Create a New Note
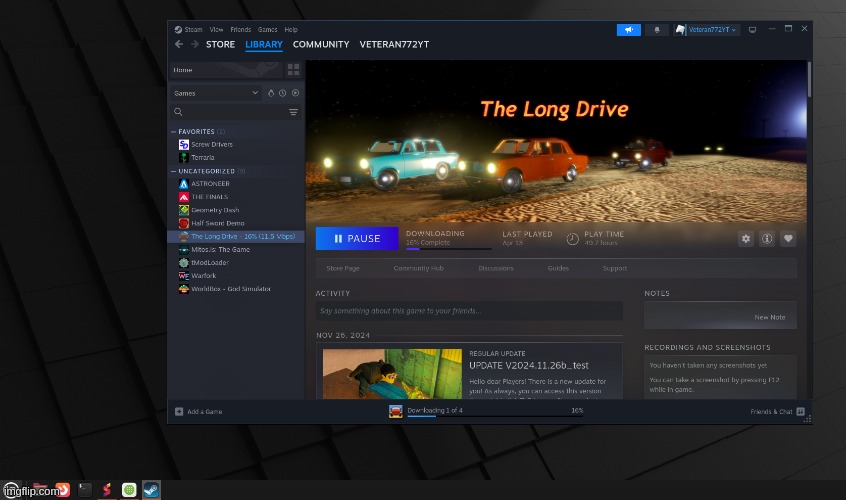The height and width of the screenshot is (500, 846). [x=770, y=317]
